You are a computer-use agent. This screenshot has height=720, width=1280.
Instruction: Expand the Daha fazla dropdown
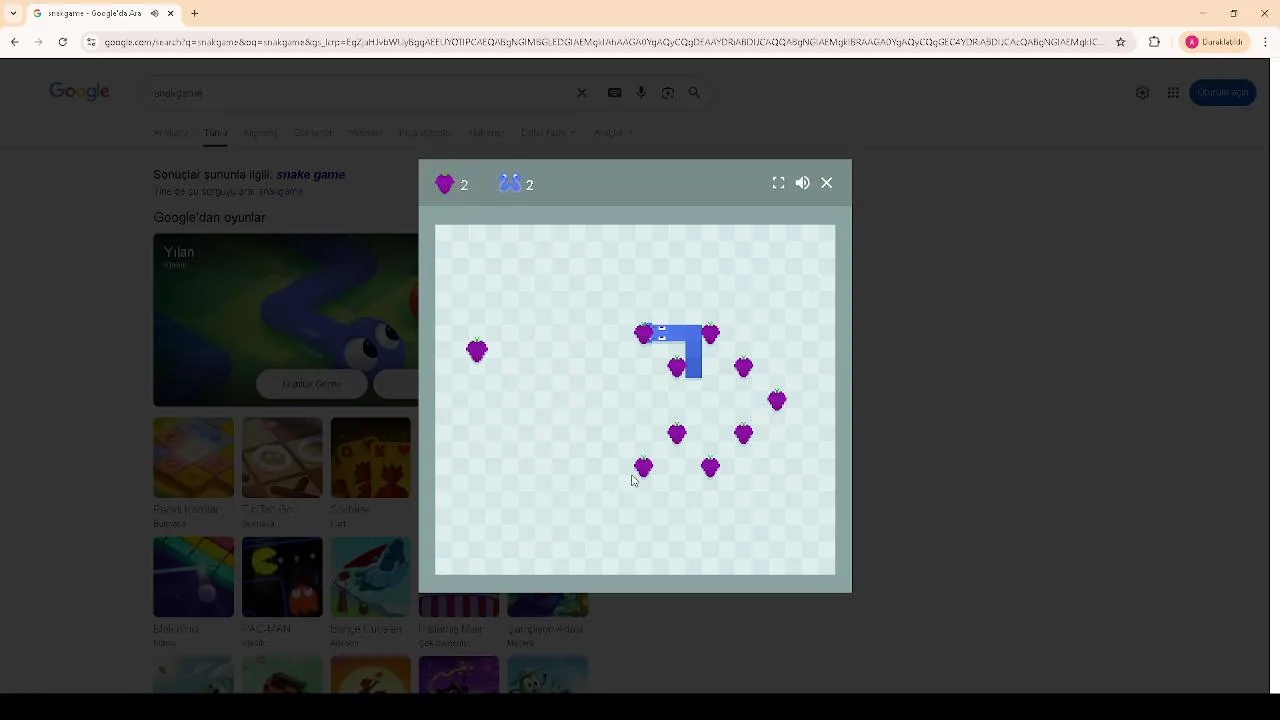547,132
